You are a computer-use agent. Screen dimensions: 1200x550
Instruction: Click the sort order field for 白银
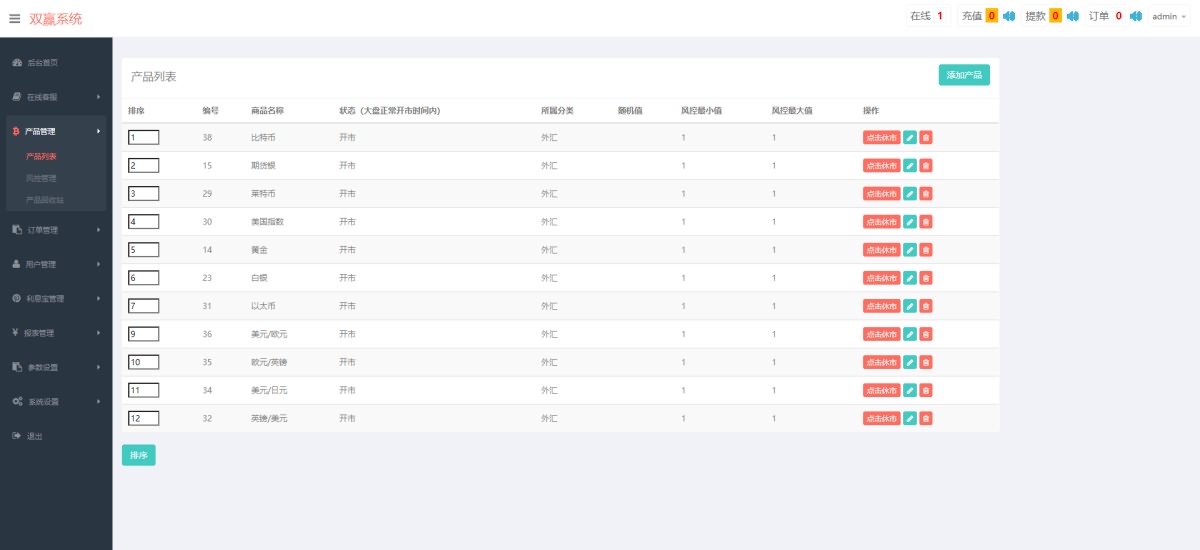[144, 278]
